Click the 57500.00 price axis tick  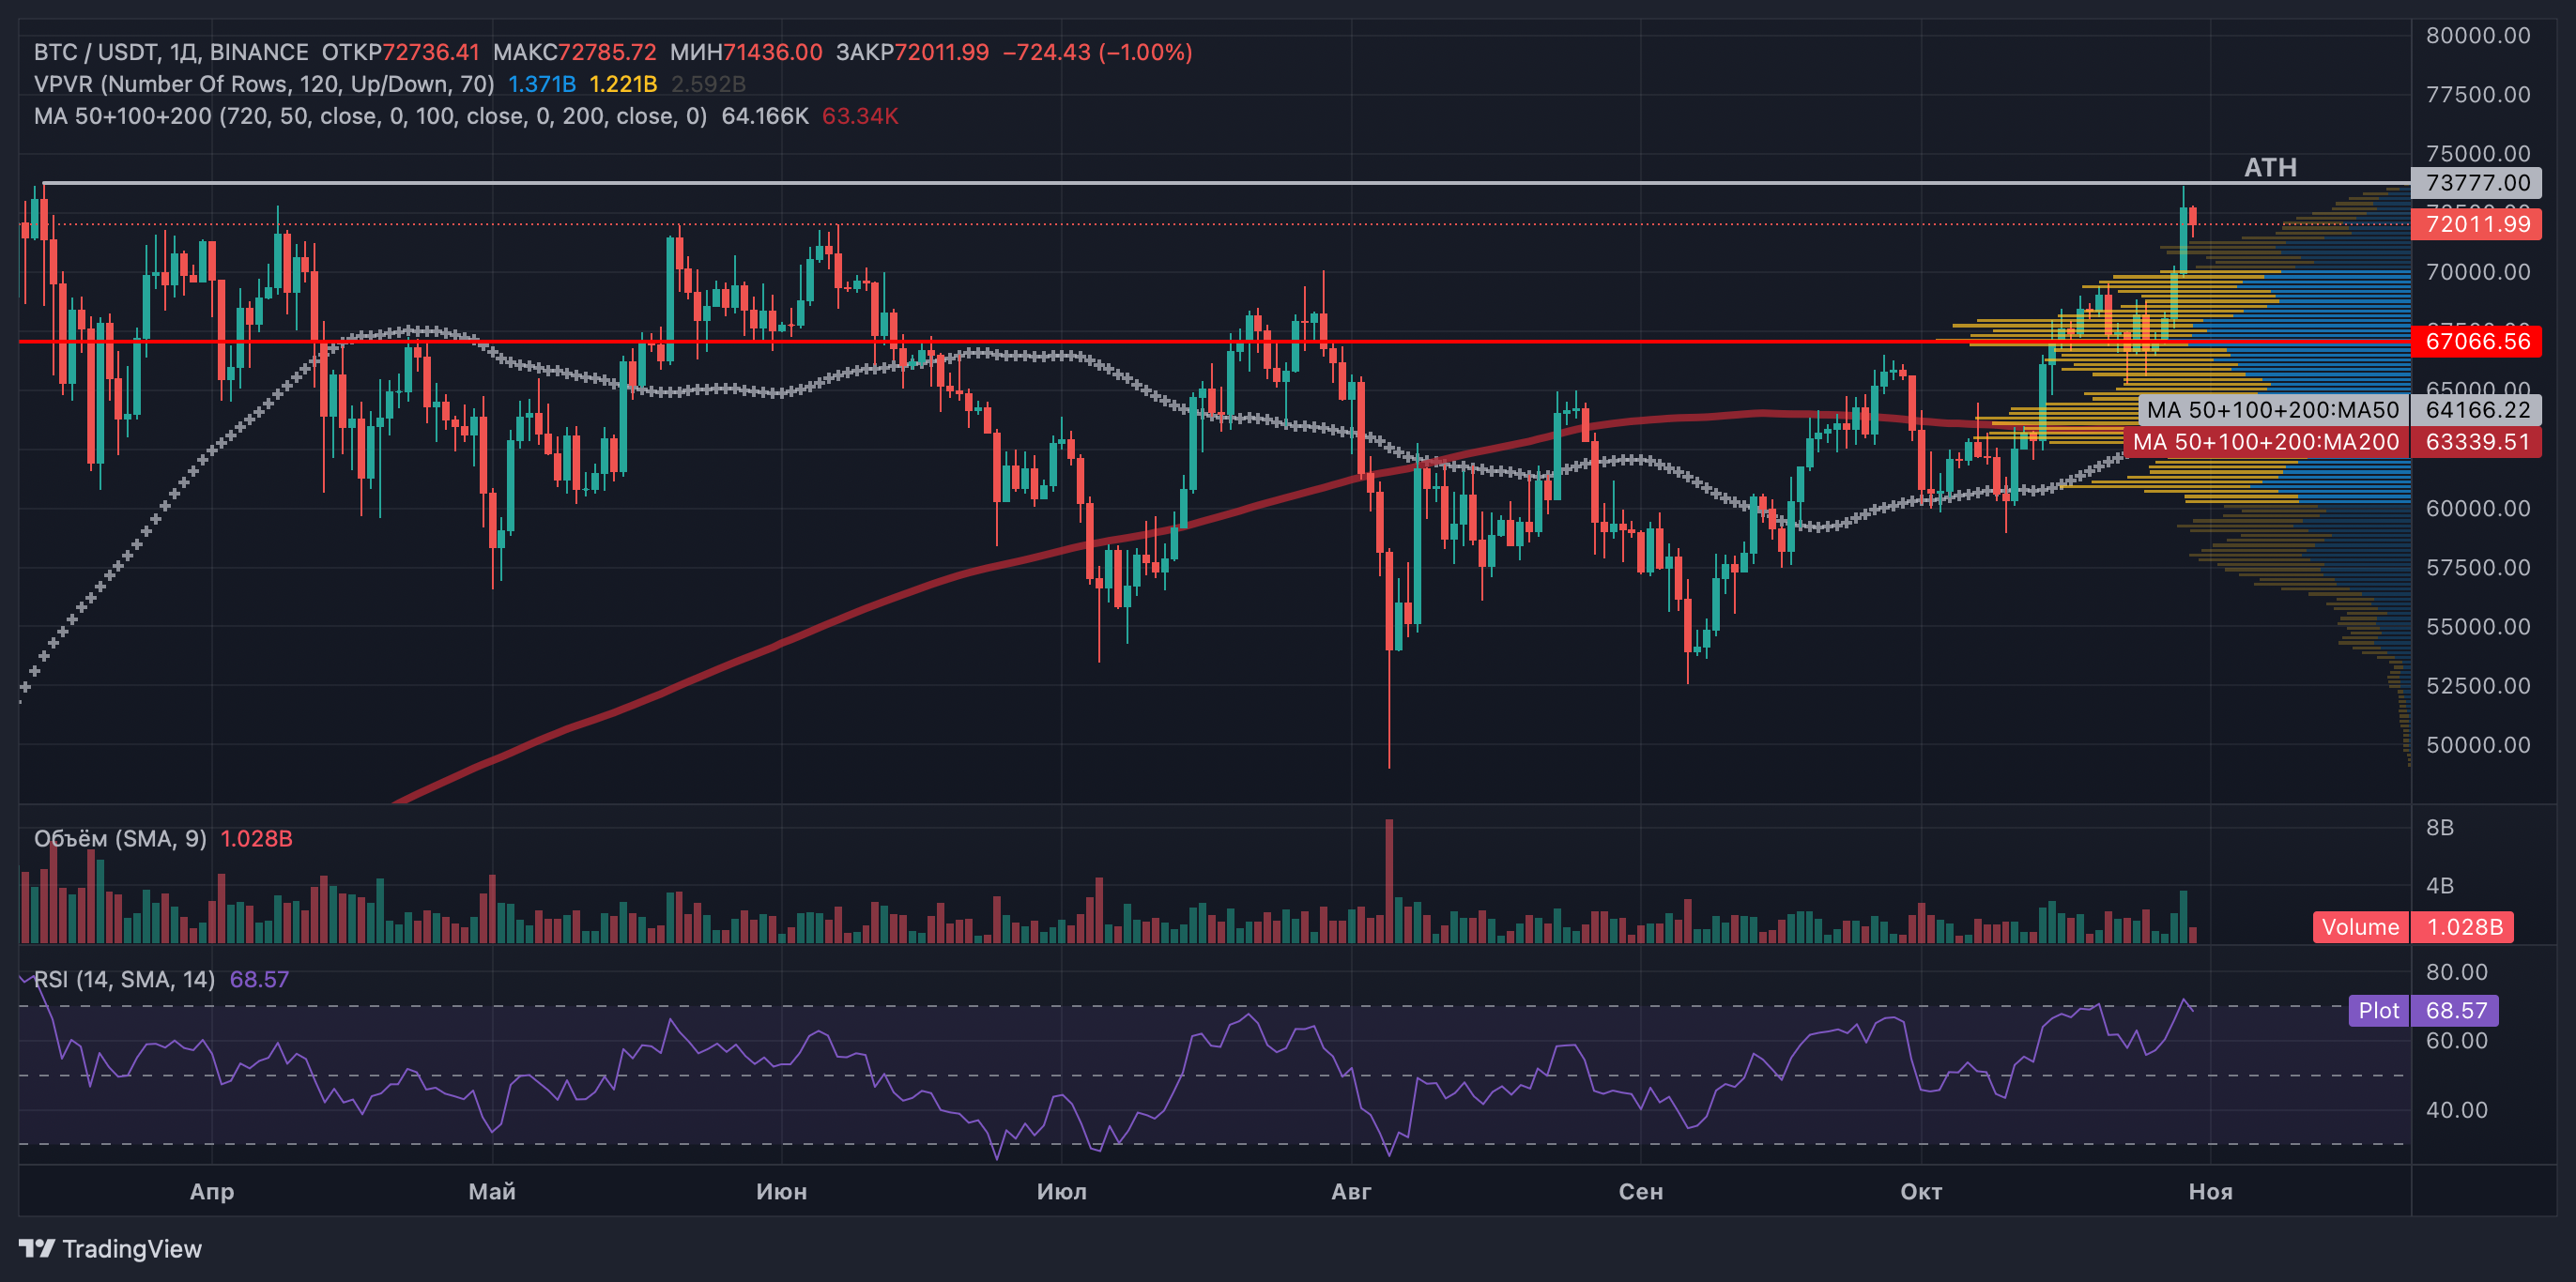pos(2477,567)
